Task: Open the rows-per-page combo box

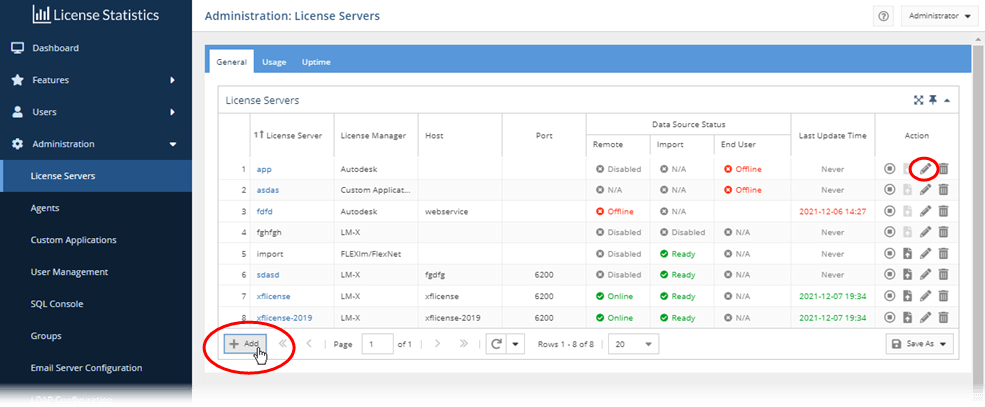Action: tap(633, 344)
